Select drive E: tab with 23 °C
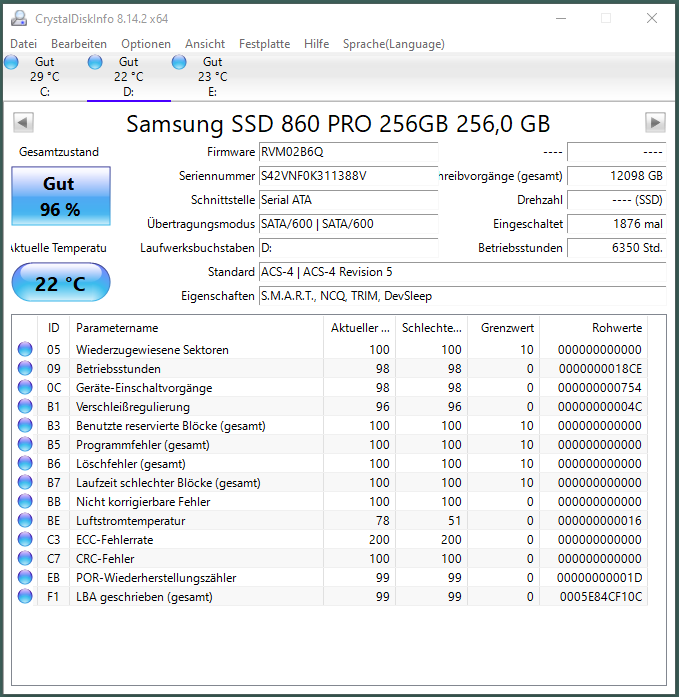Image resolution: width=679 pixels, height=697 pixels. click(x=212, y=77)
